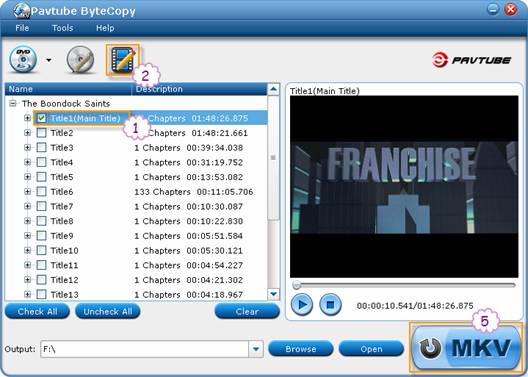Image resolution: width=528 pixels, height=377 pixels.
Task: Check the Title9 checkbox
Action: [x=41, y=236]
